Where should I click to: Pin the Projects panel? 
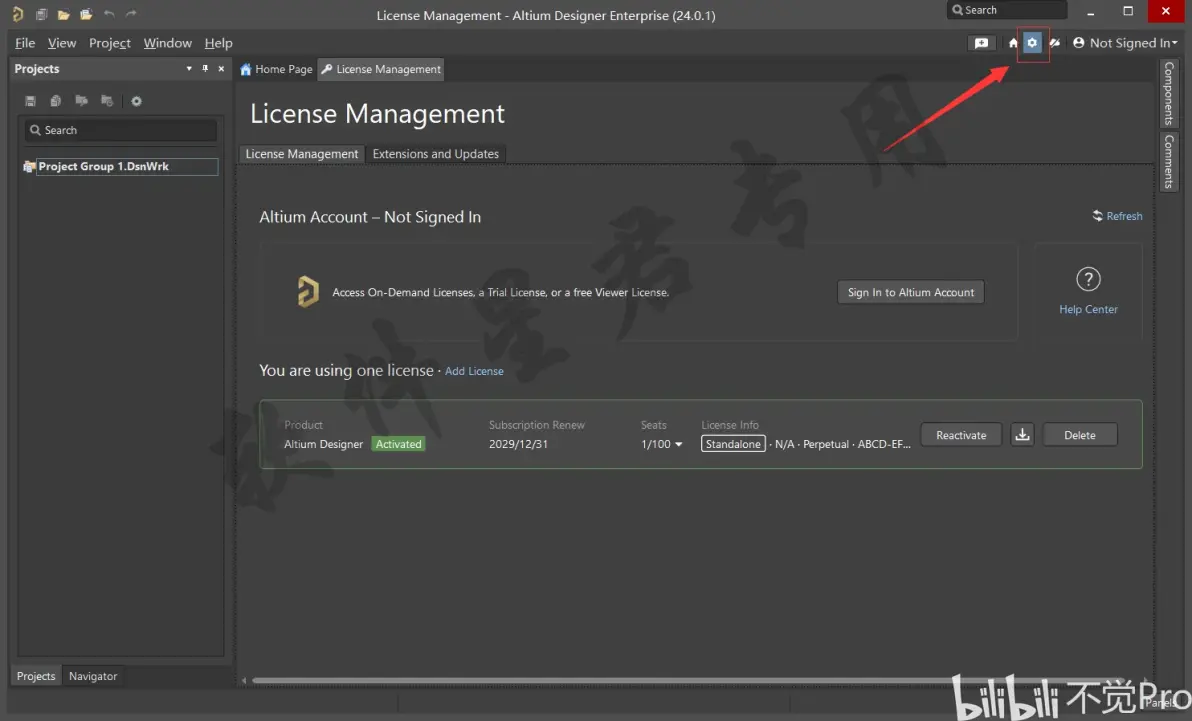pos(205,68)
